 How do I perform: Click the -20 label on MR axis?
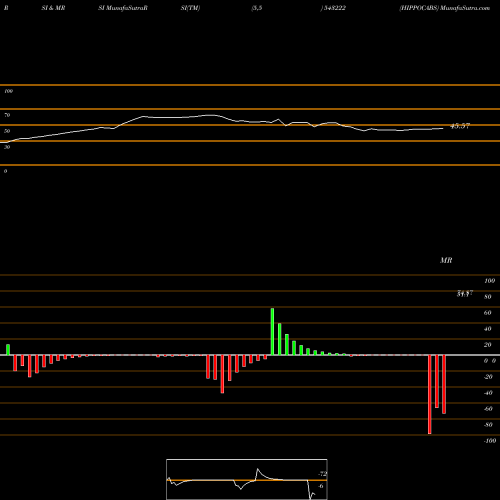488,377
